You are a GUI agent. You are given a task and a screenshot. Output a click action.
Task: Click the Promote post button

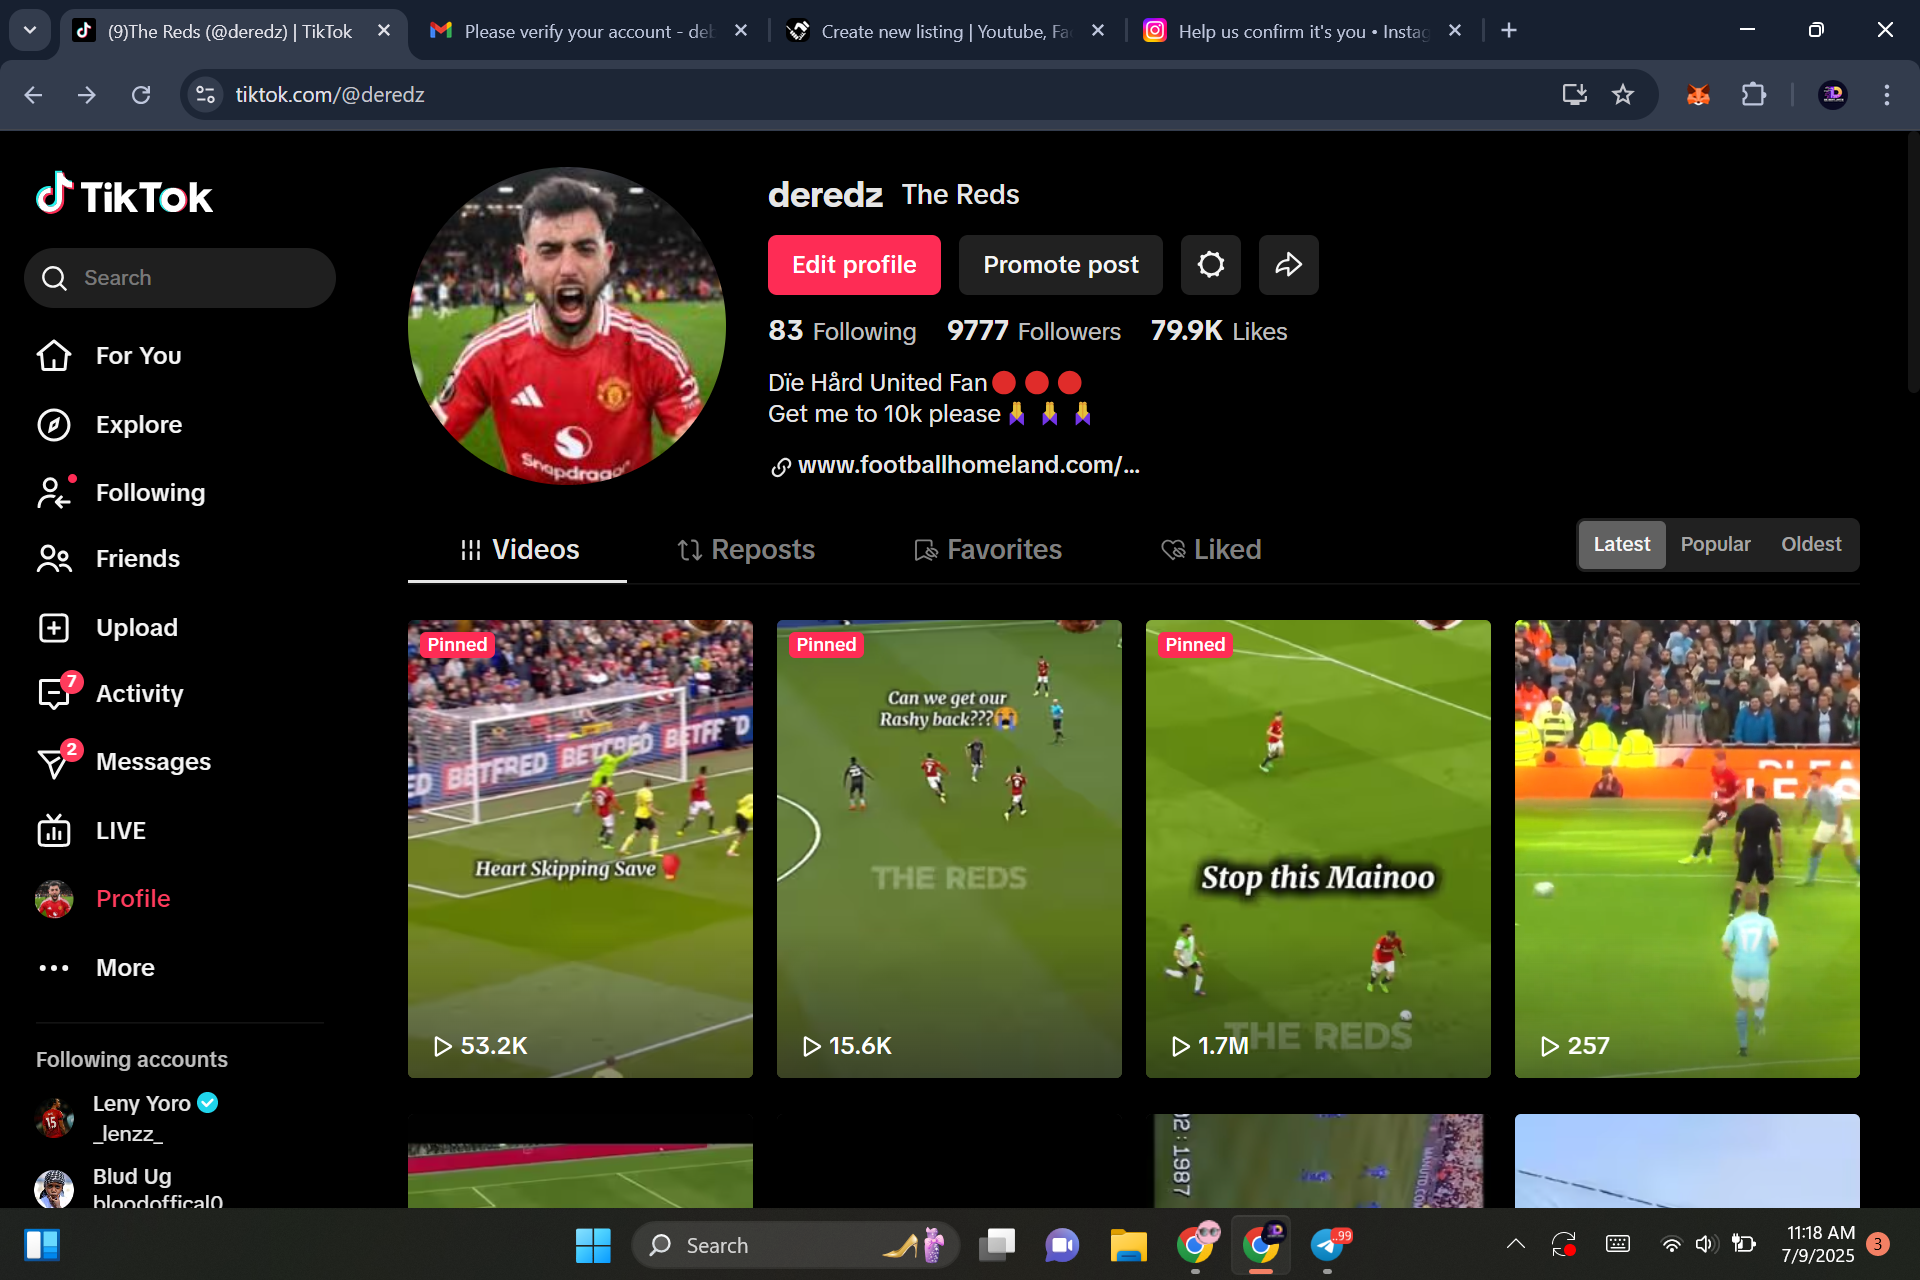click(x=1061, y=265)
